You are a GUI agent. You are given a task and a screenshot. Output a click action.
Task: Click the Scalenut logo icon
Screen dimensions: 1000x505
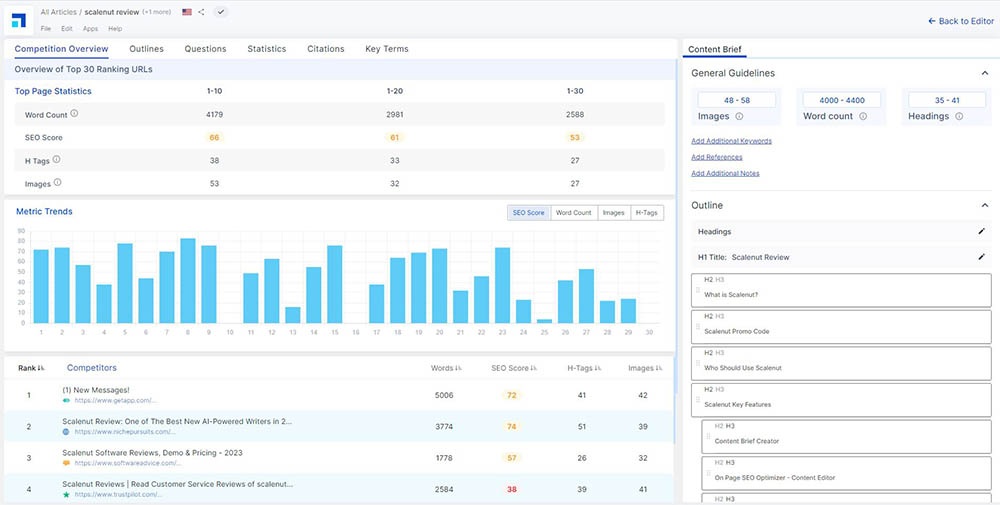coord(20,20)
